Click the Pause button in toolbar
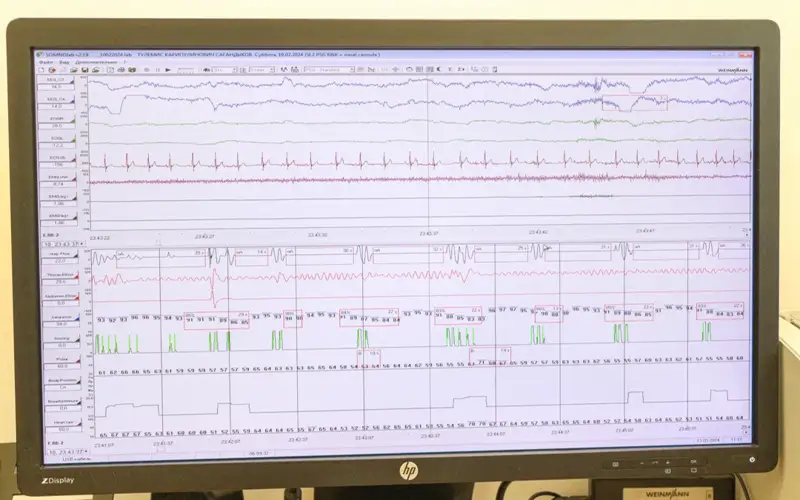This screenshot has height=500, width=800. tap(156, 70)
